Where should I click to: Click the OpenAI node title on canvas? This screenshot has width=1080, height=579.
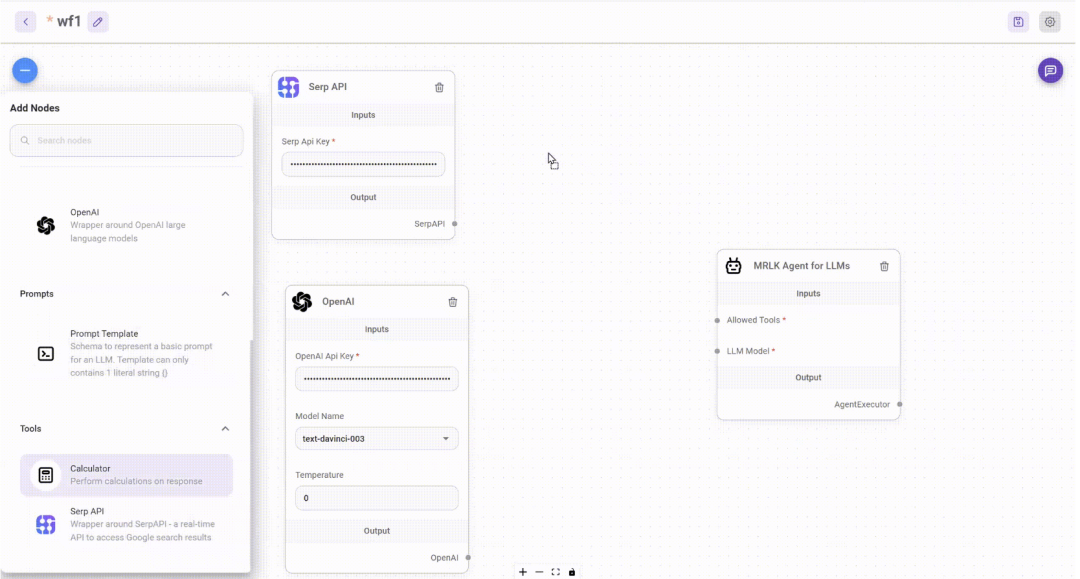338,302
